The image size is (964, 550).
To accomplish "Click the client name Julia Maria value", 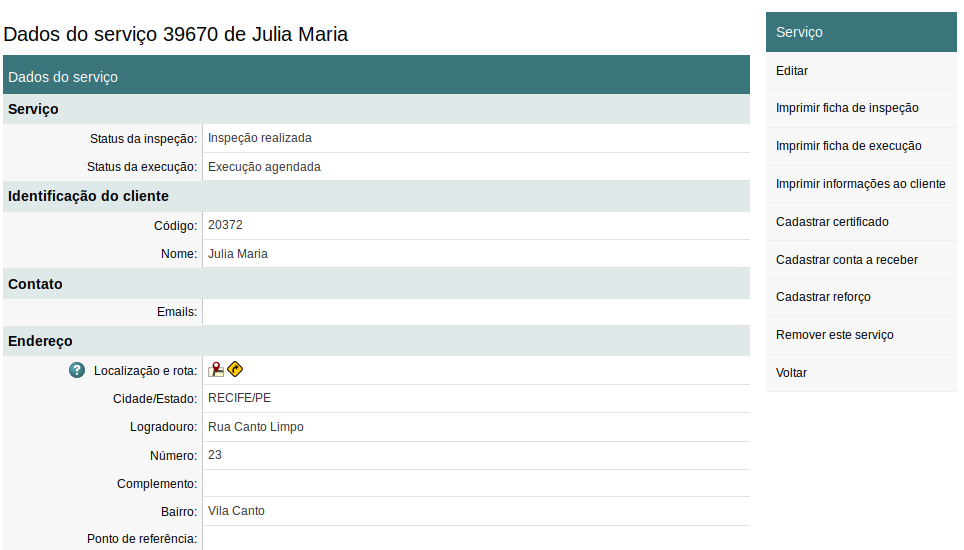I will pyautogui.click(x=238, y=254).
